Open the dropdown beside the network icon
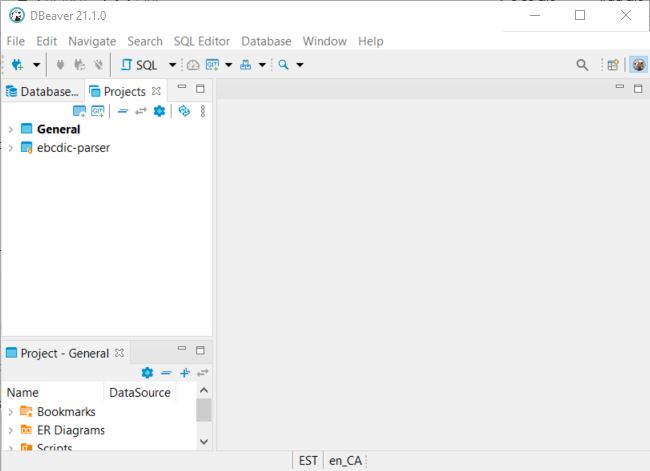This screenshot has height=471, width=650. point(262,65)
